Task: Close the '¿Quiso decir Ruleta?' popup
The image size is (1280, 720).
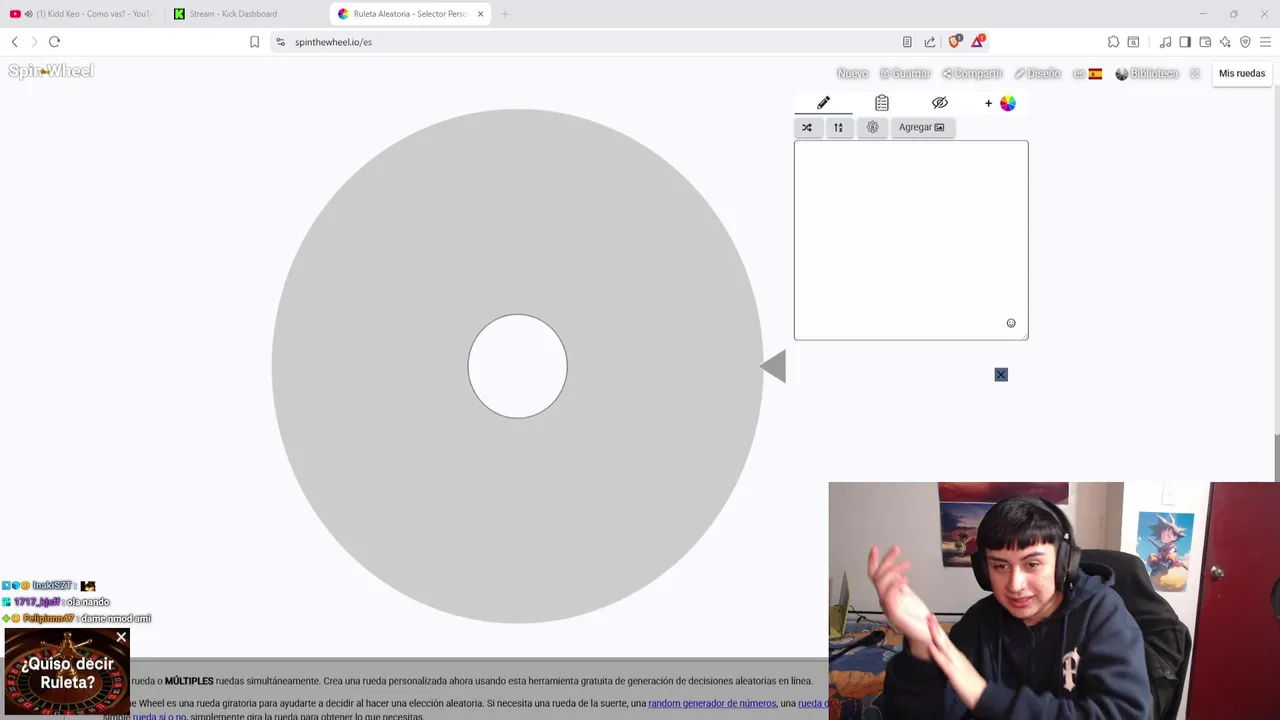Action: click(x=121, y=637)
